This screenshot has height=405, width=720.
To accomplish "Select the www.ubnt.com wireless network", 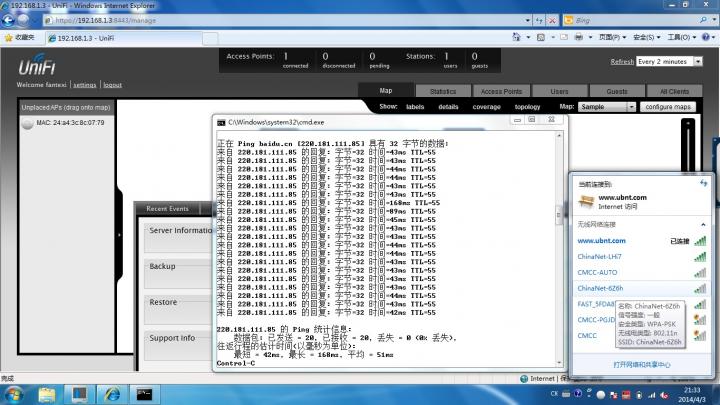I will click(x=641, y=241).
